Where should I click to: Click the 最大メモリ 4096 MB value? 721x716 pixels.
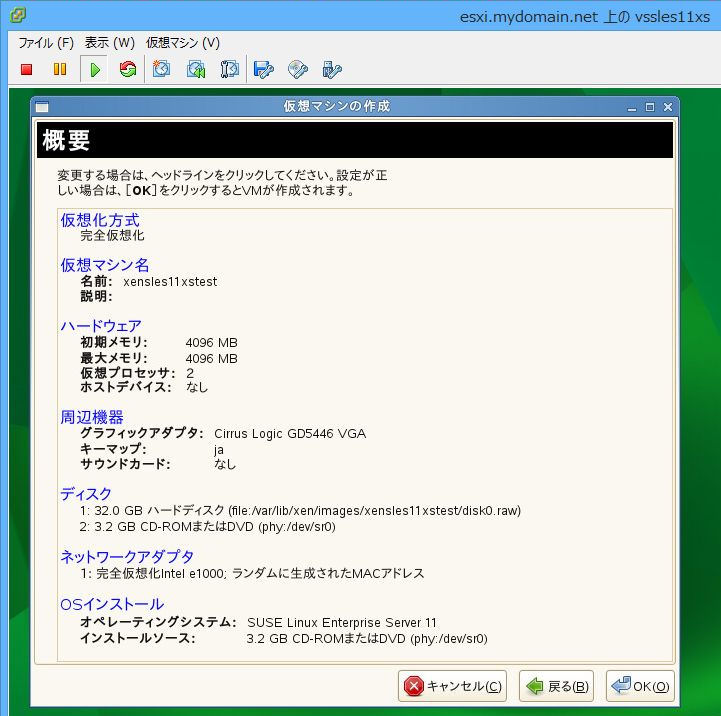point(212,358)
